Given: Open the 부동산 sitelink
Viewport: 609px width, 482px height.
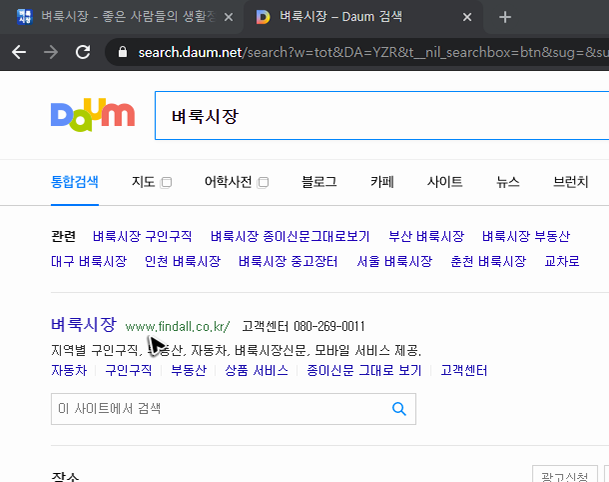Looking at the screenshot, I should click(188, 370).
